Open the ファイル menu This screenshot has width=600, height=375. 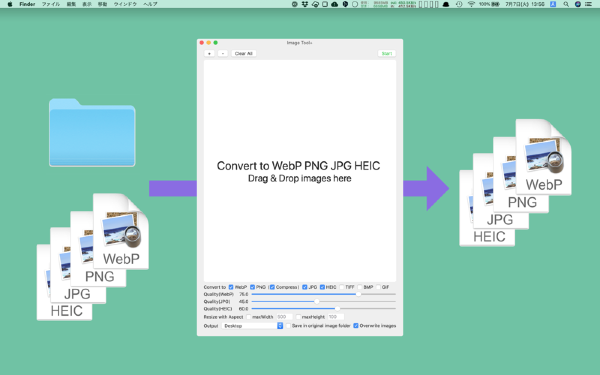click(51, 4)
